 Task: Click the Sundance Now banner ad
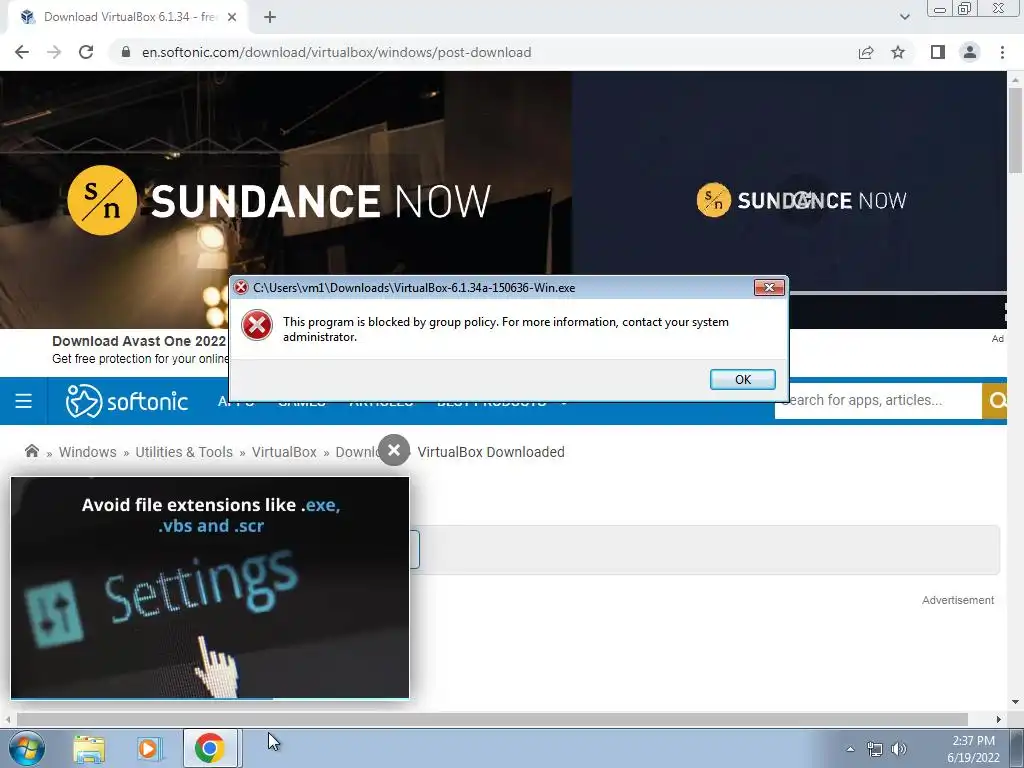coord(503,200)
